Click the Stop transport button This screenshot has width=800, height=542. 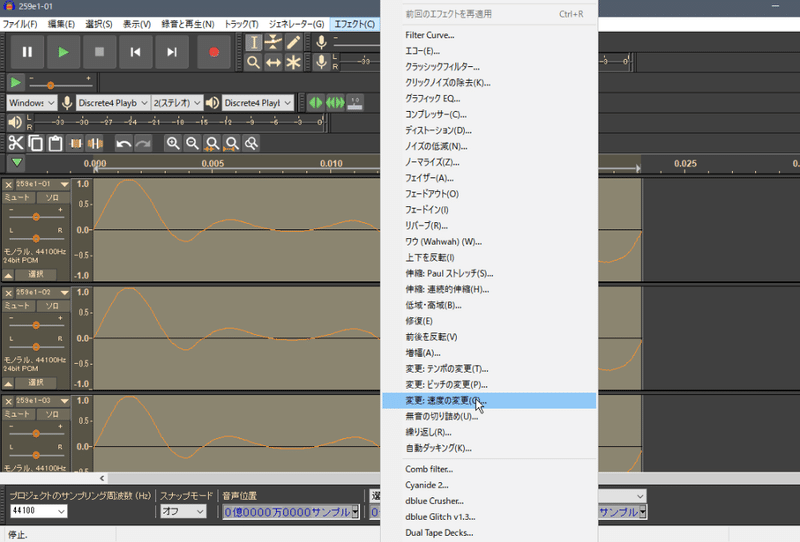point(99,52)
